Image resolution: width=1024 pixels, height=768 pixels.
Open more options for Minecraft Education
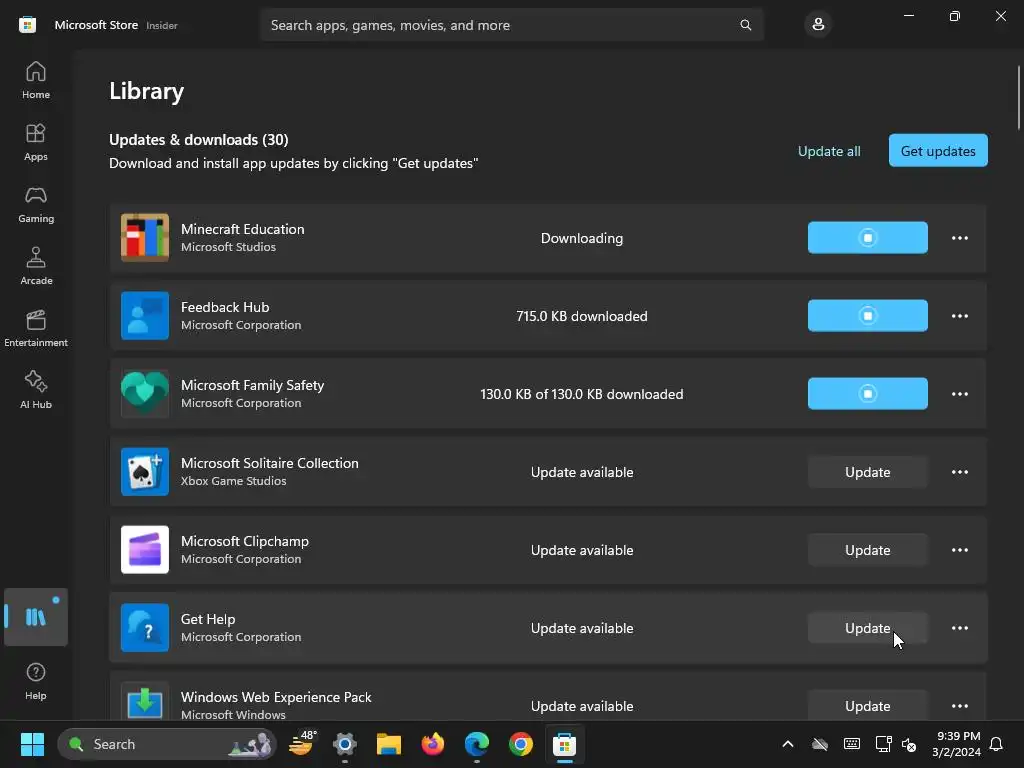[x=959, y=238]
